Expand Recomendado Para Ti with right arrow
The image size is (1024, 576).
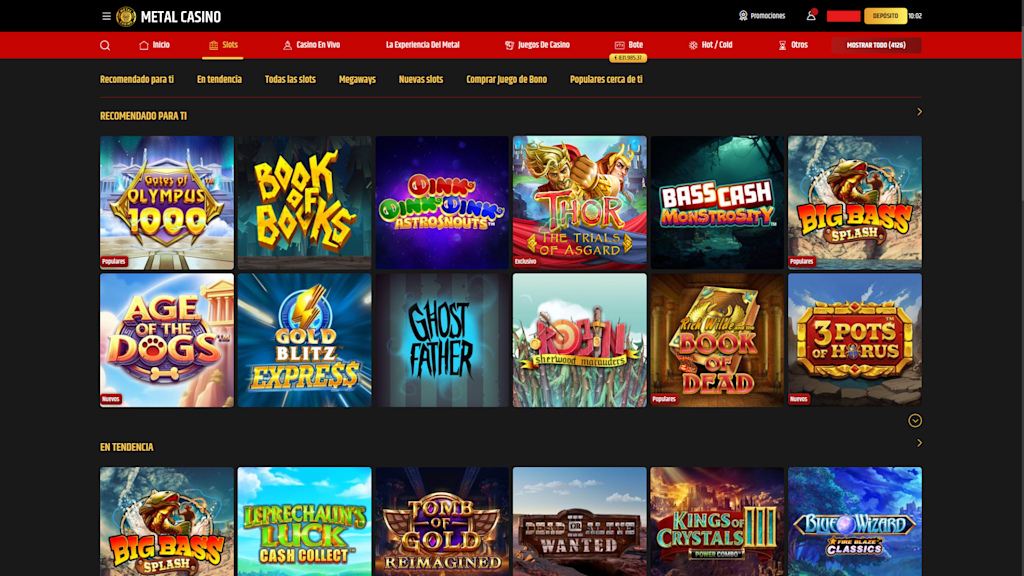(919, 112)
